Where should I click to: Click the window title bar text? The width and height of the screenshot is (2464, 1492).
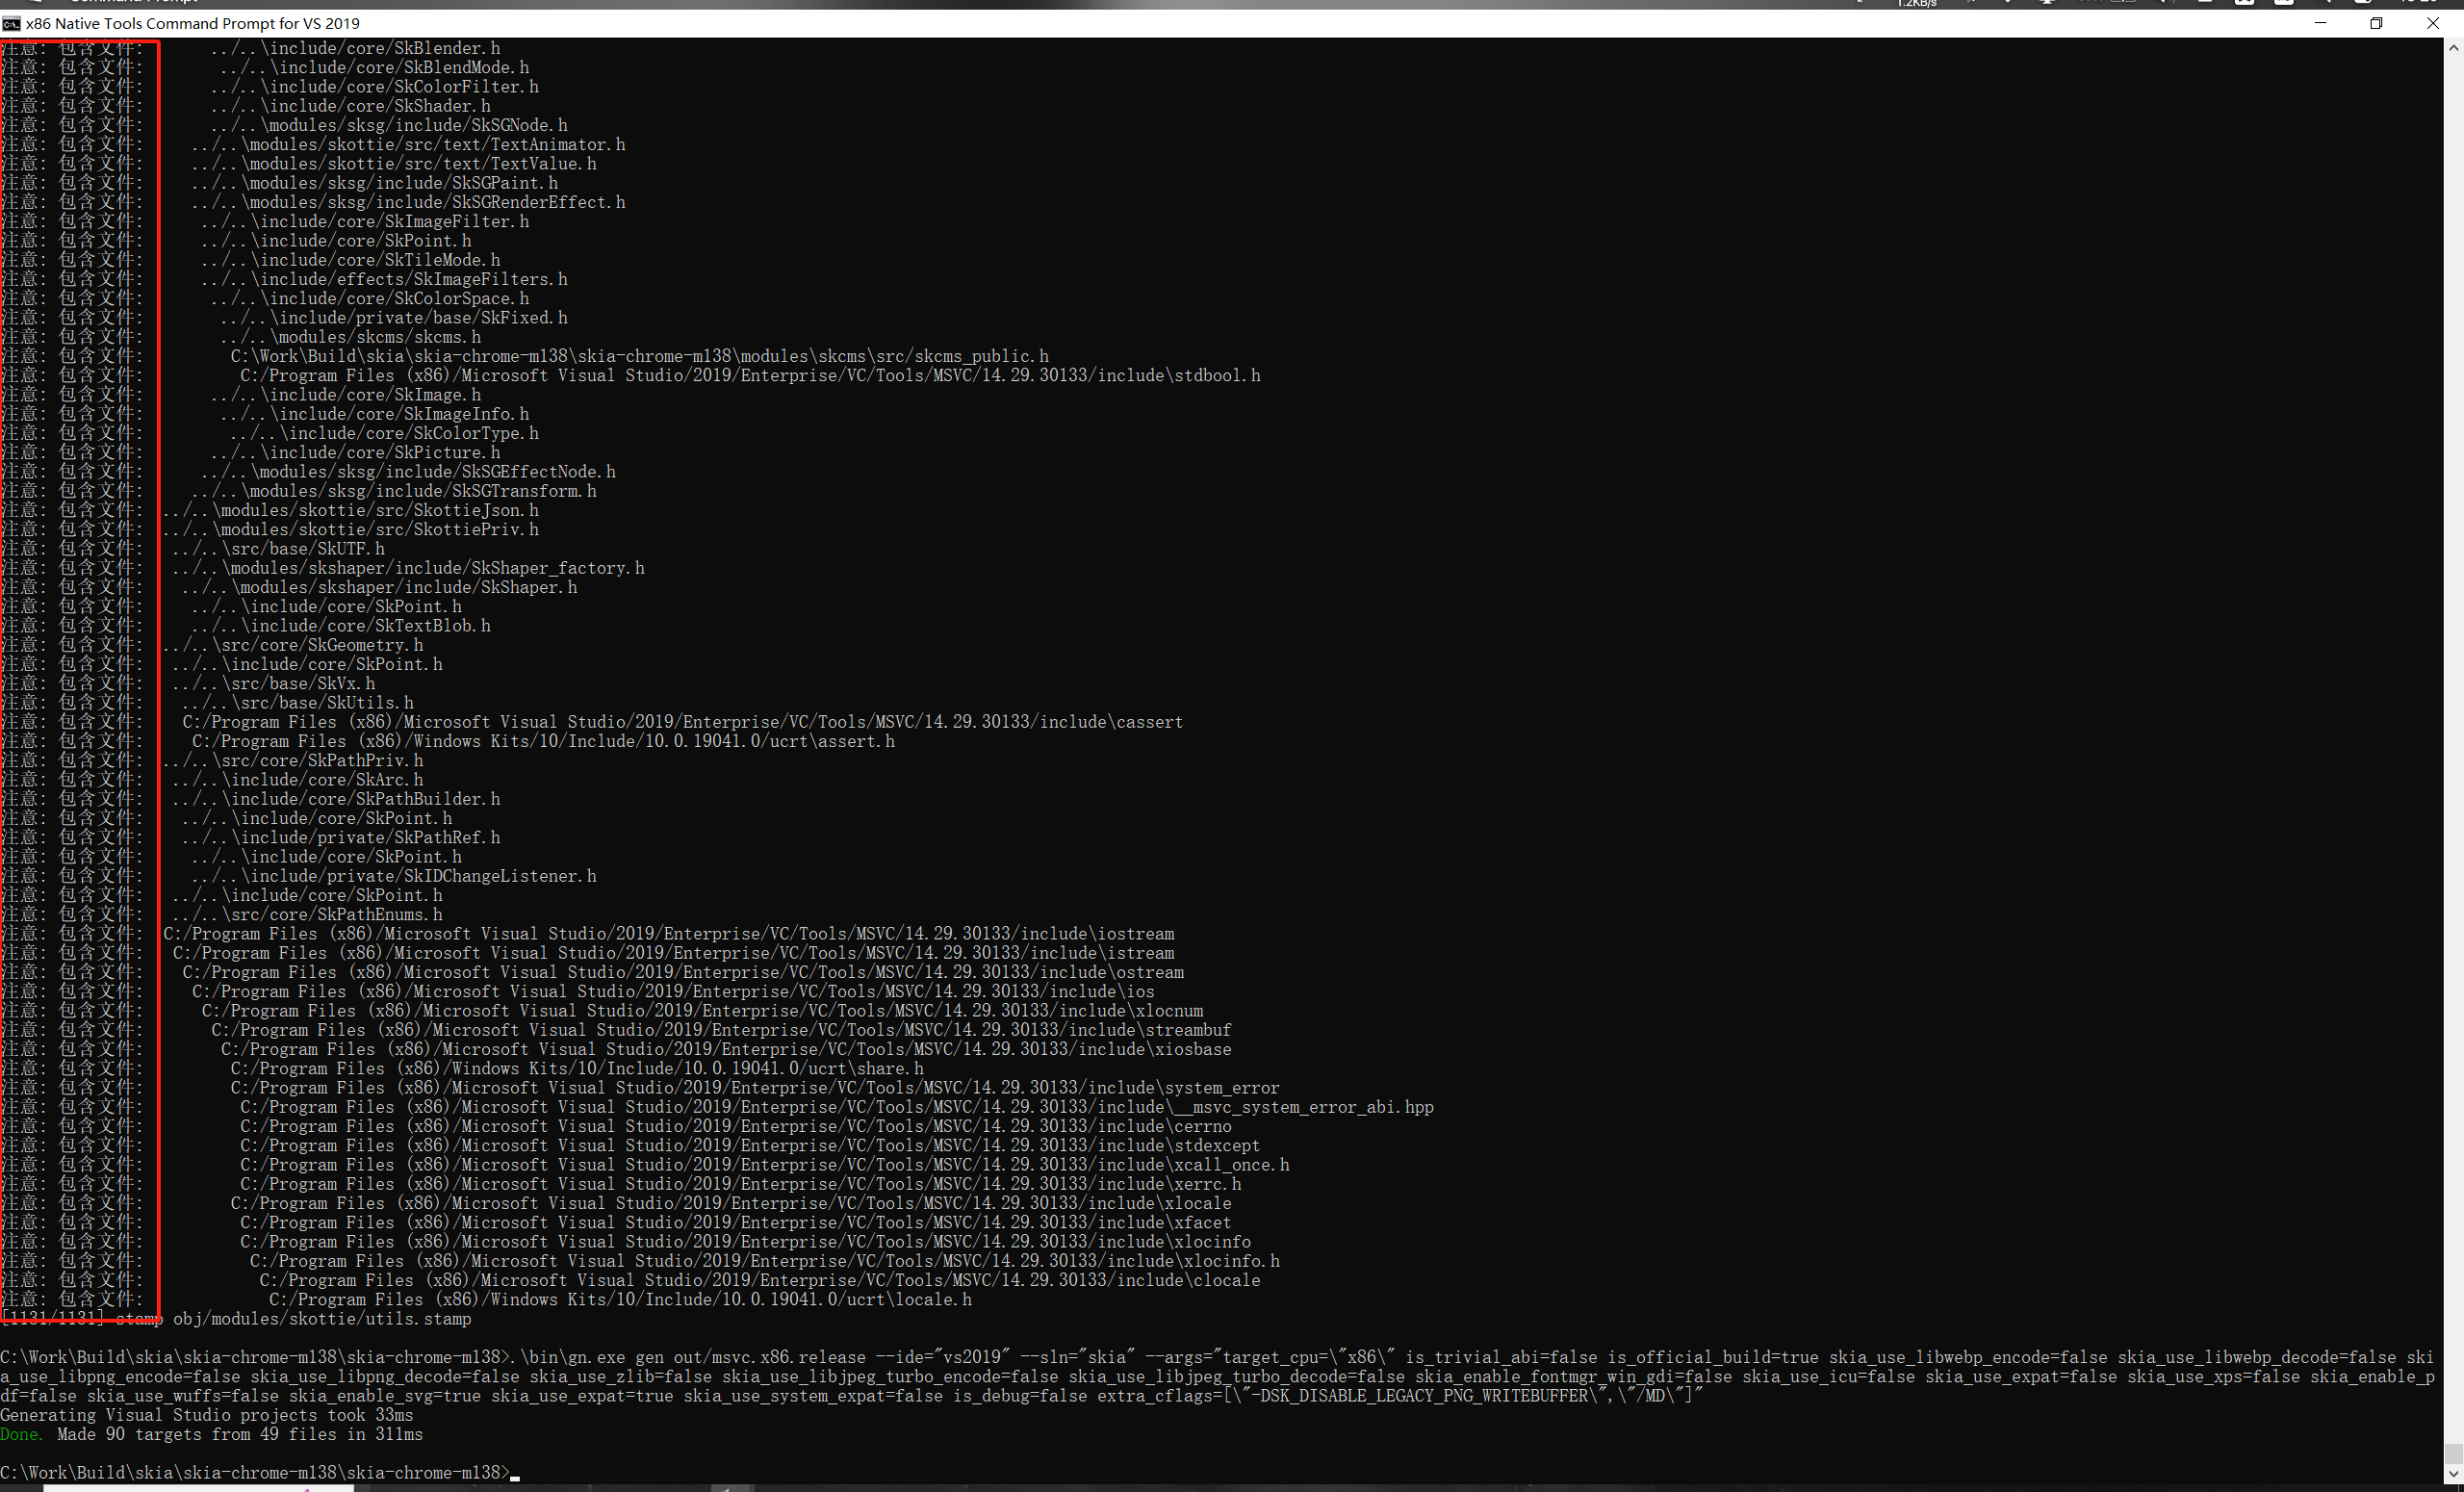(192, 23)
